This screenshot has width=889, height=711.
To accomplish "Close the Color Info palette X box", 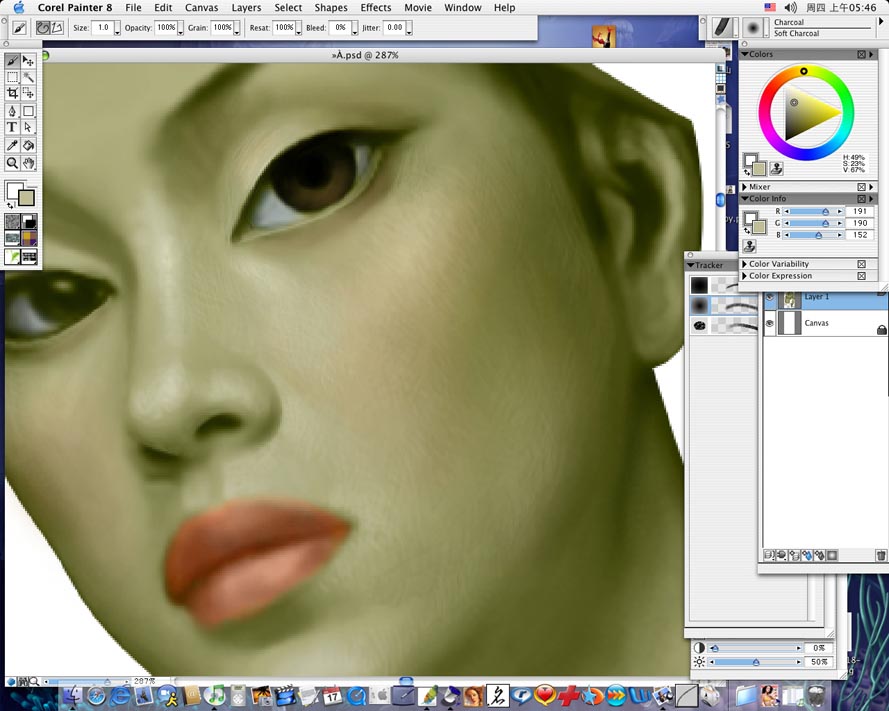I will point(861,199).
